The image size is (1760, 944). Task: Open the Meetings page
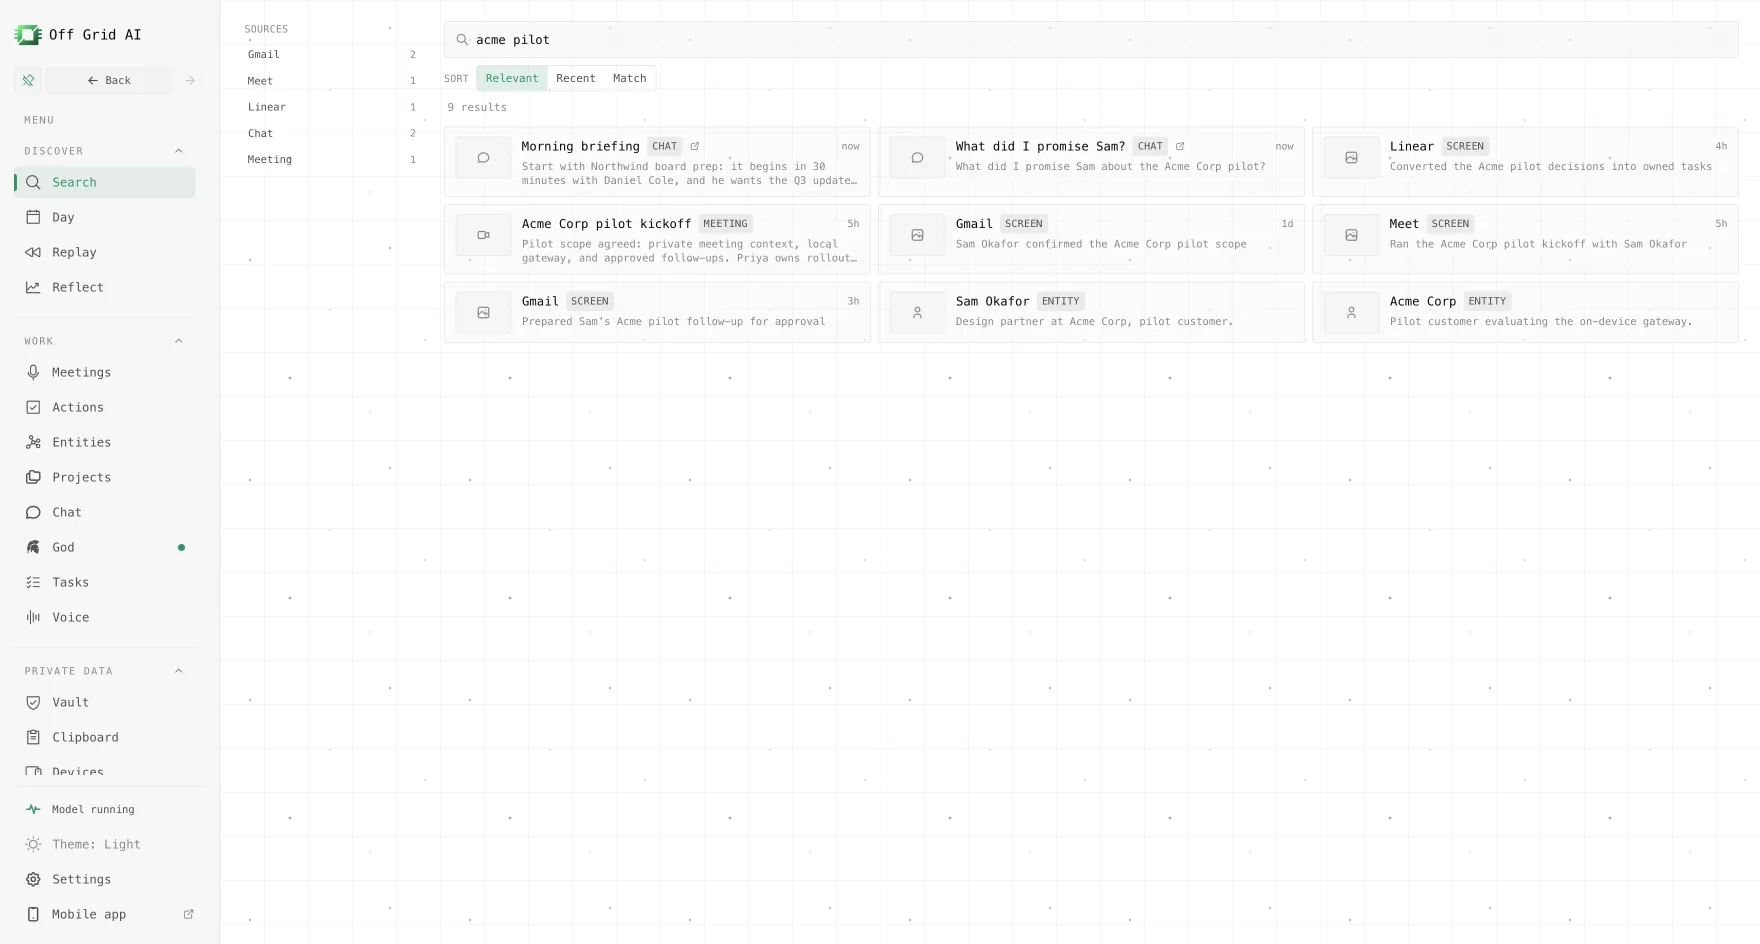(105, 372)
